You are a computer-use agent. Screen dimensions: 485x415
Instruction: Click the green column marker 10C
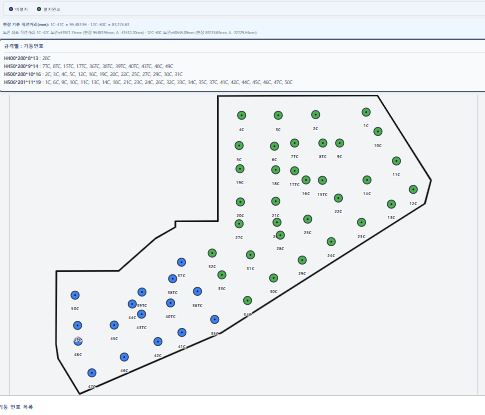point(378,132)
